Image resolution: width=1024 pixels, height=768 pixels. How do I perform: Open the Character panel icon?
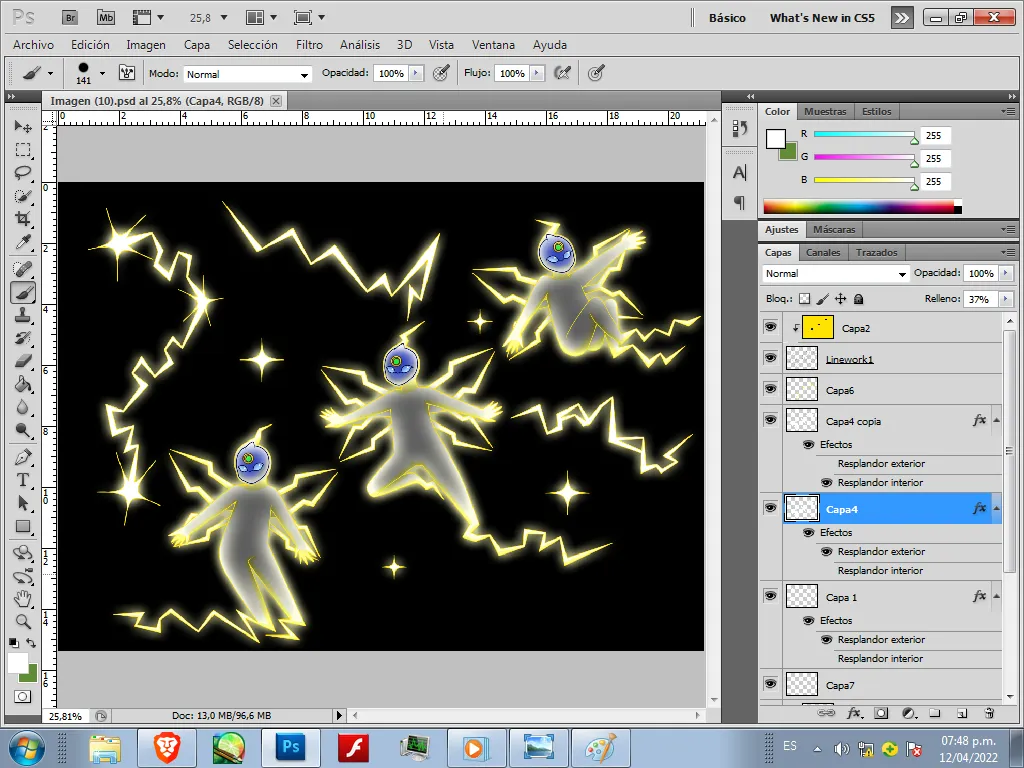(739, 172)
